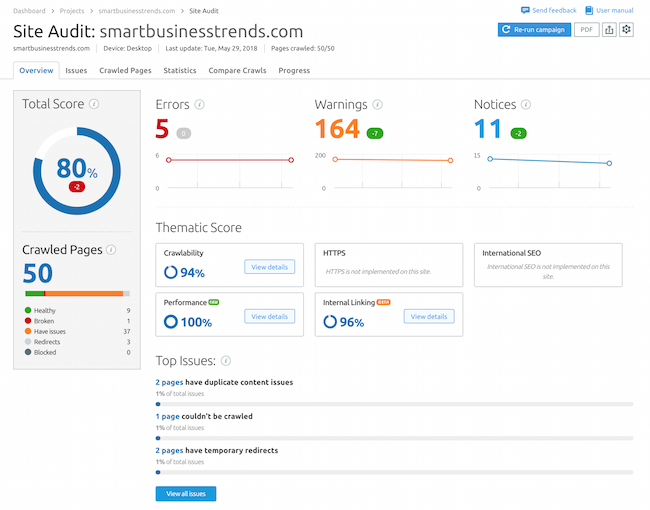Click the Top Issues info icon

point(226,361)
